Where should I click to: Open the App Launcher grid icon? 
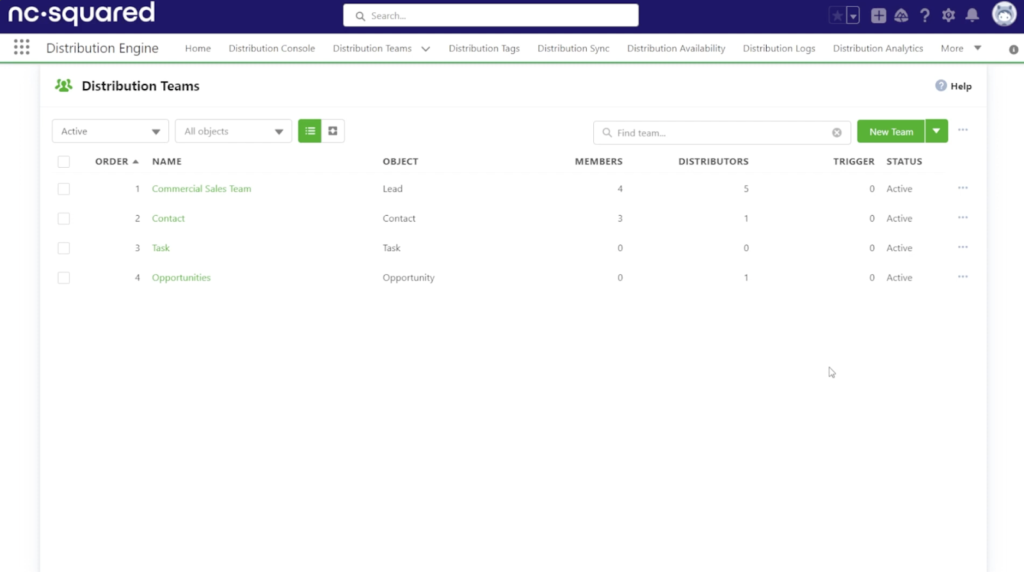pyautogui.click(x=21, y=48)
